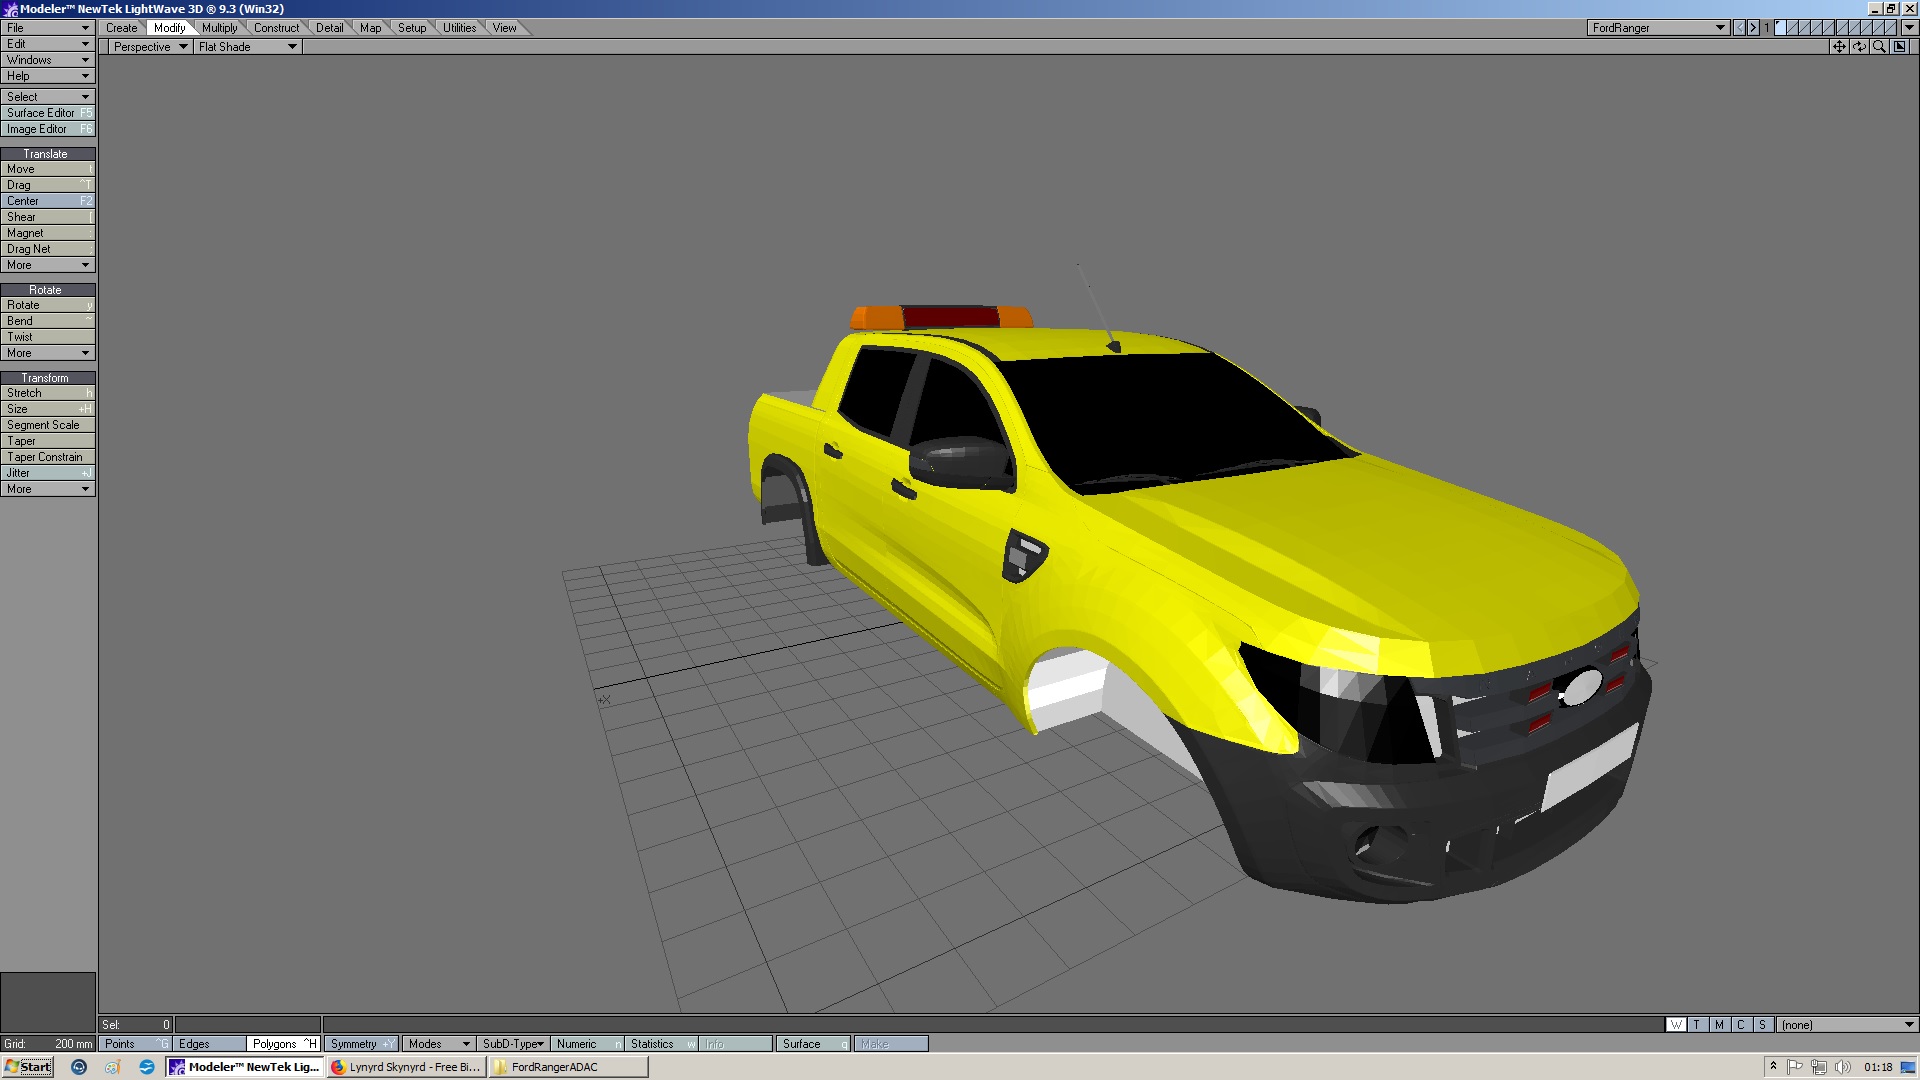Toggle the M morph map mode button
Image resolution: width=1920 pixels, height=1080 pixels.
click(x=1719, y=1024)
